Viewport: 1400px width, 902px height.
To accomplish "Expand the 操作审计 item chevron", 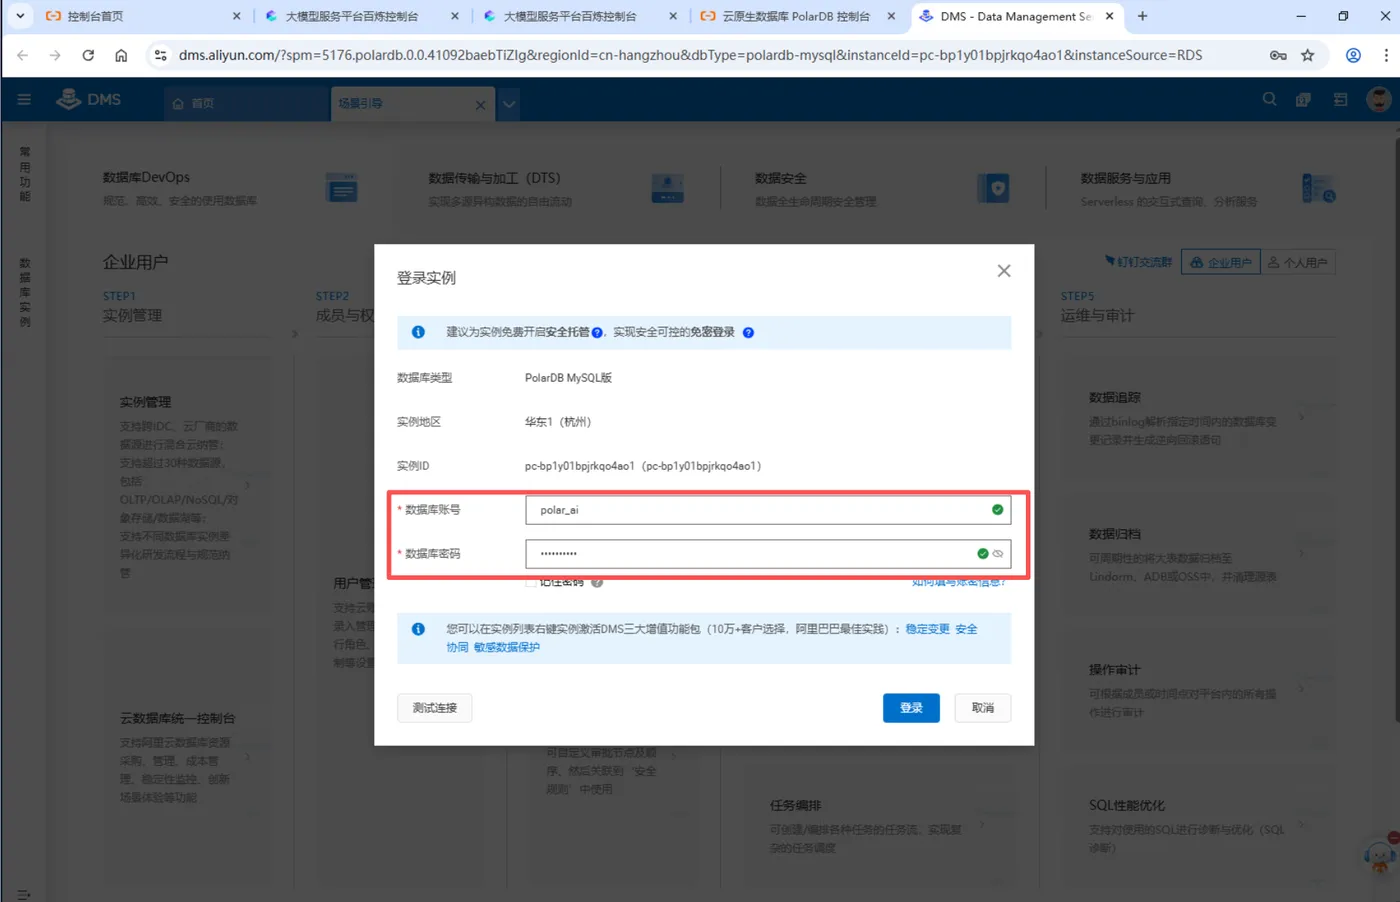I will click(x=1301, y=688).
